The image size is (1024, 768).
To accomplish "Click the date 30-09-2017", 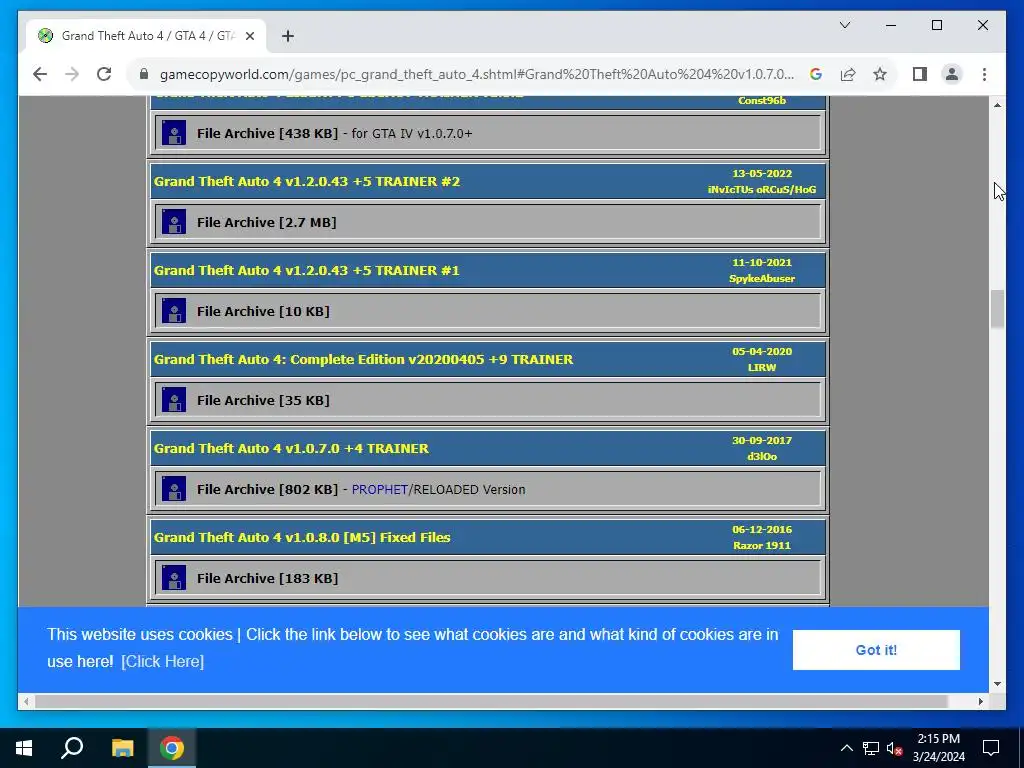I will pyautogui.click(x=761, y=440).
